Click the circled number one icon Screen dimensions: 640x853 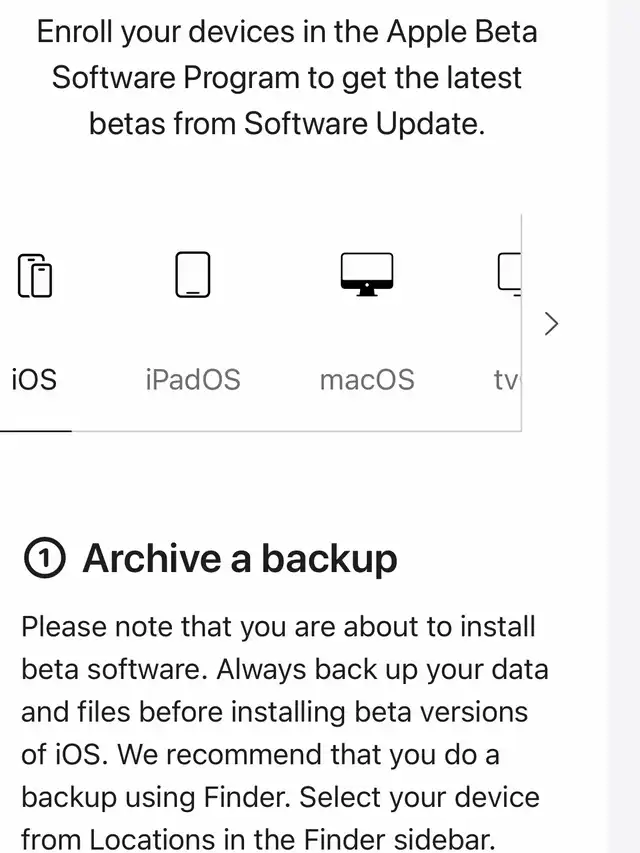(44, 559)
